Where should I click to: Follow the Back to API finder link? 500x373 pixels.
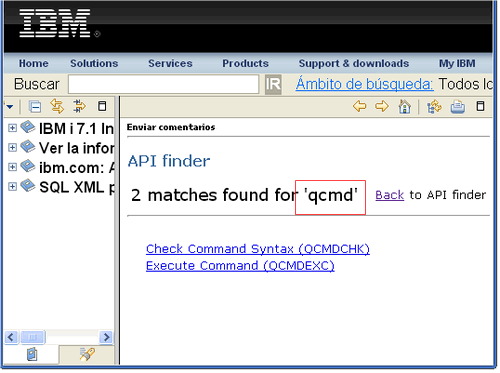click(x=389, y=195)
